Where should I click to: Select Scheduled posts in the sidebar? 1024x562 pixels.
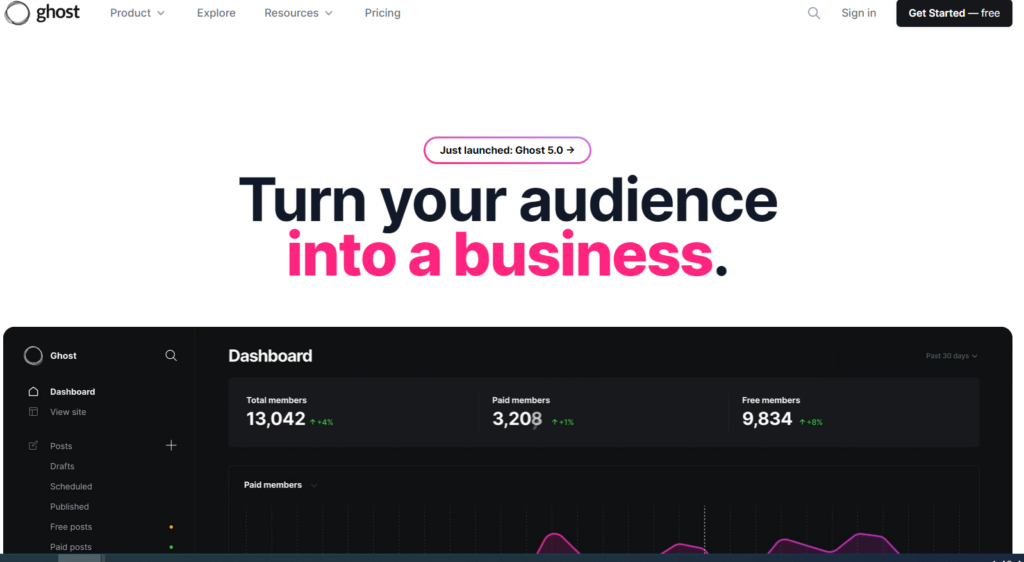pyautogui.click(x=71, y=487)
